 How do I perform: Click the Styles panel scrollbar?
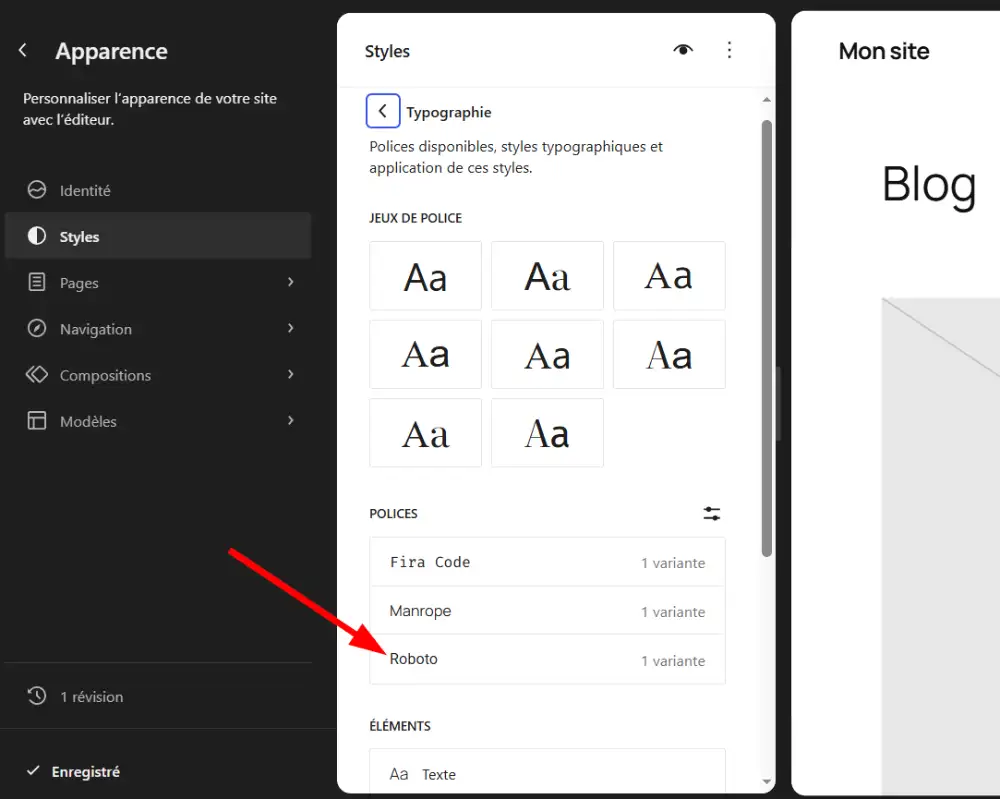(767, 338)
